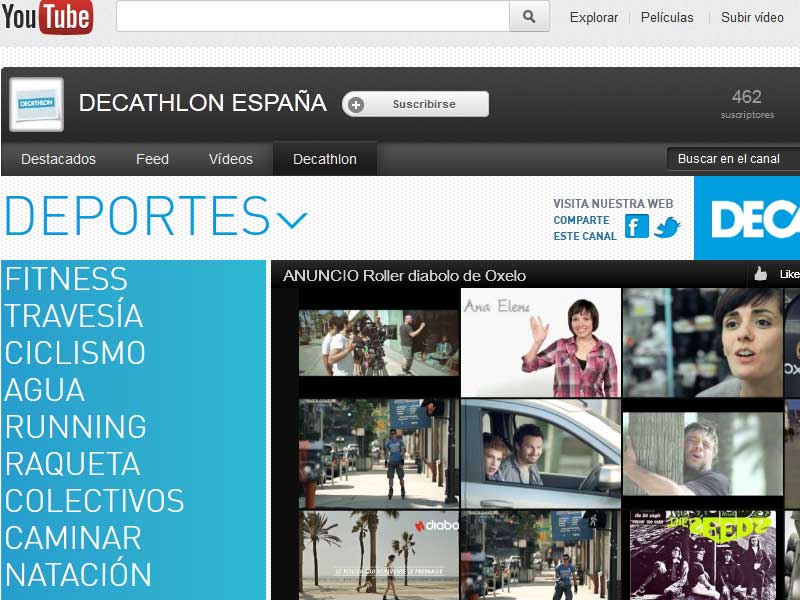Open the man hugging tree trunk thumbnail
800x600 pixels.
tap(703, 454)
